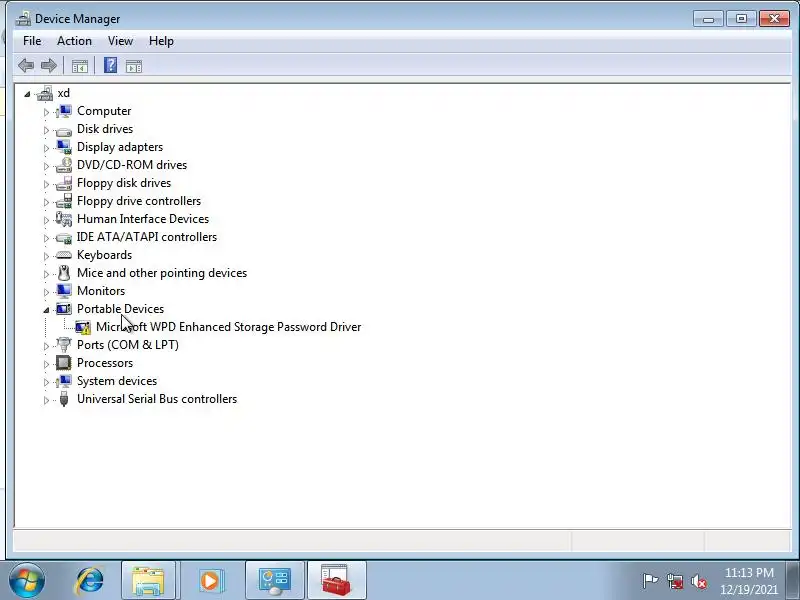Image resolution: width=800 pixels, height=600 pixels.
Task: Click the Ports (COM & LPT) icon
Action: 64,345
